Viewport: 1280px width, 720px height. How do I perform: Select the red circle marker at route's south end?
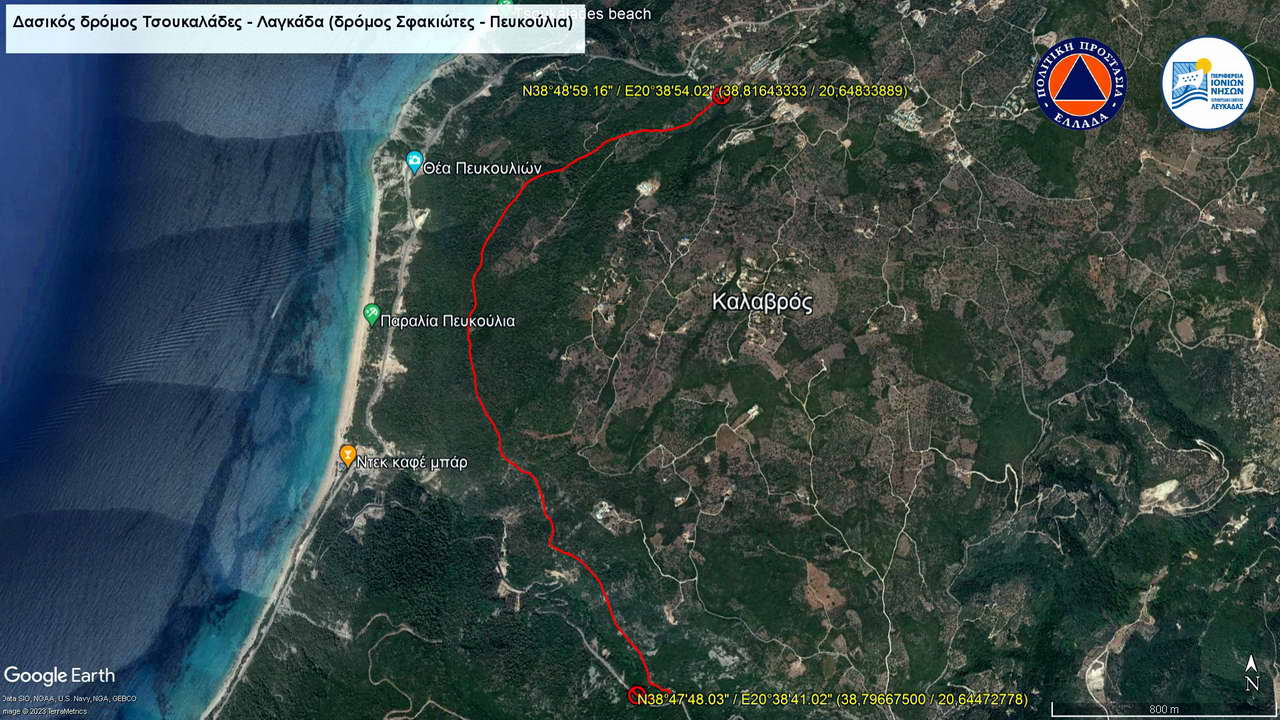click(x=635, y=695)
